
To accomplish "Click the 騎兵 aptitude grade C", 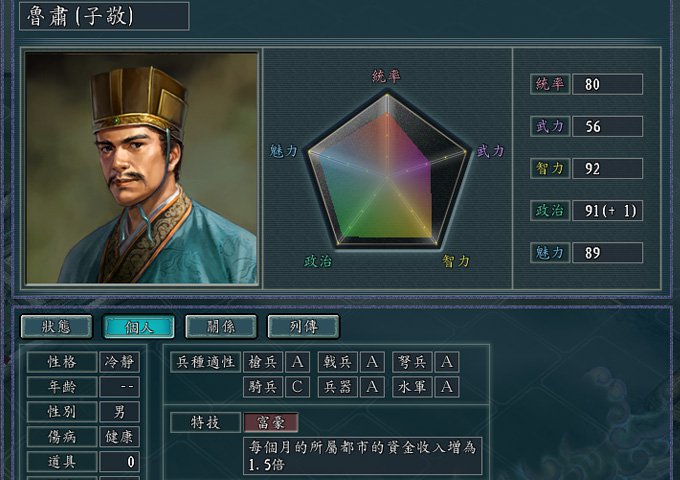I will (298, 387).
